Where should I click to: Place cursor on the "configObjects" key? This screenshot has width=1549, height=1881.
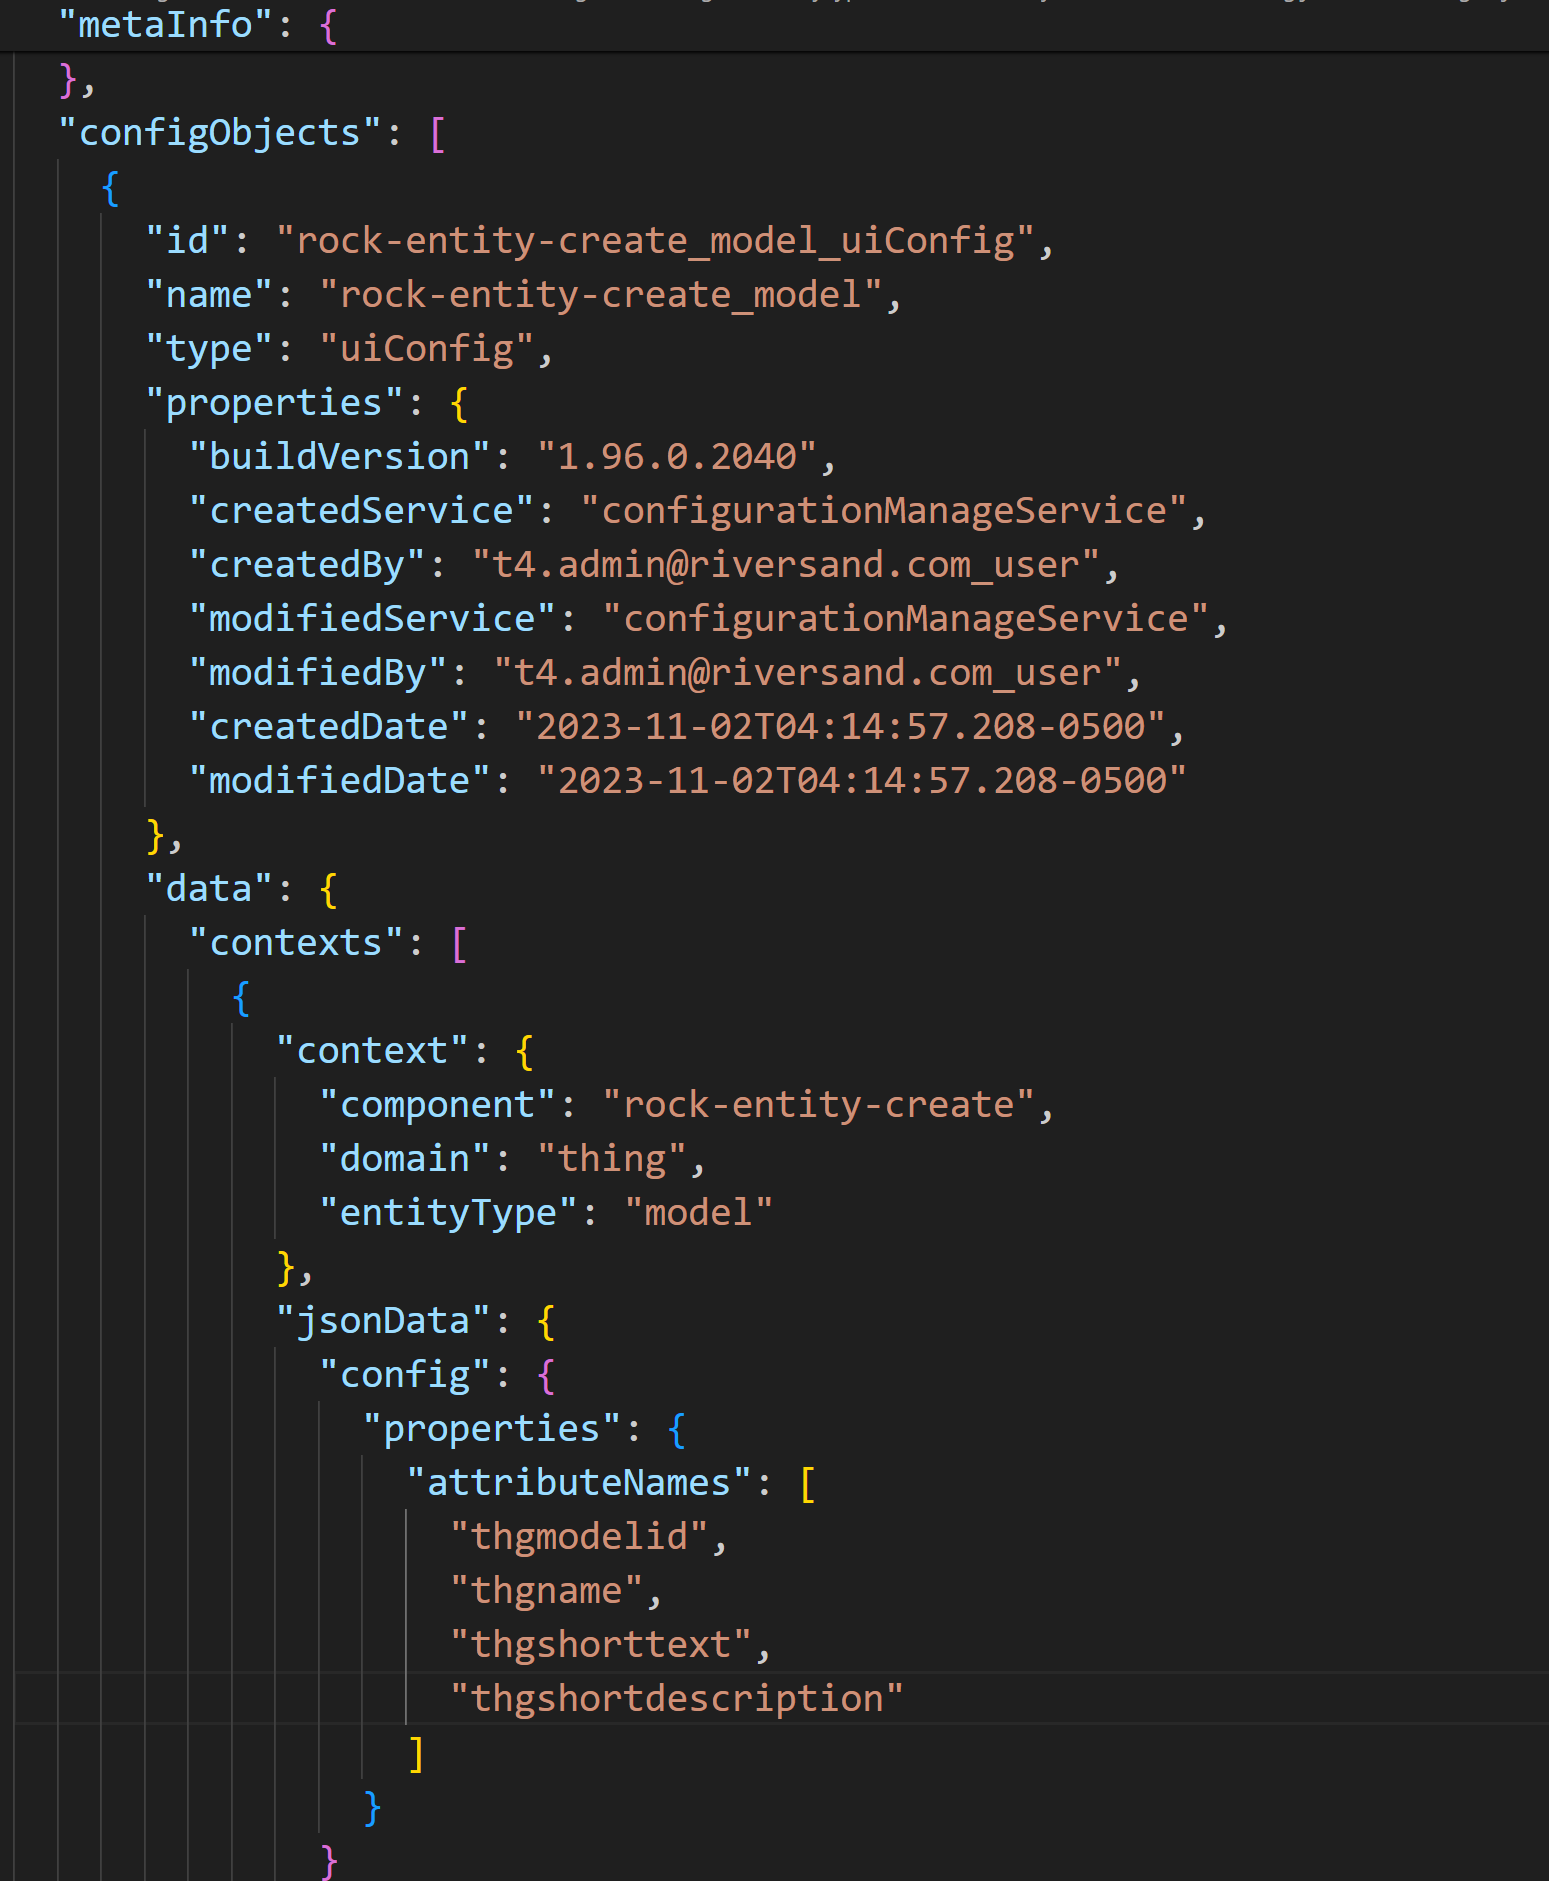(x=219, y=133)
